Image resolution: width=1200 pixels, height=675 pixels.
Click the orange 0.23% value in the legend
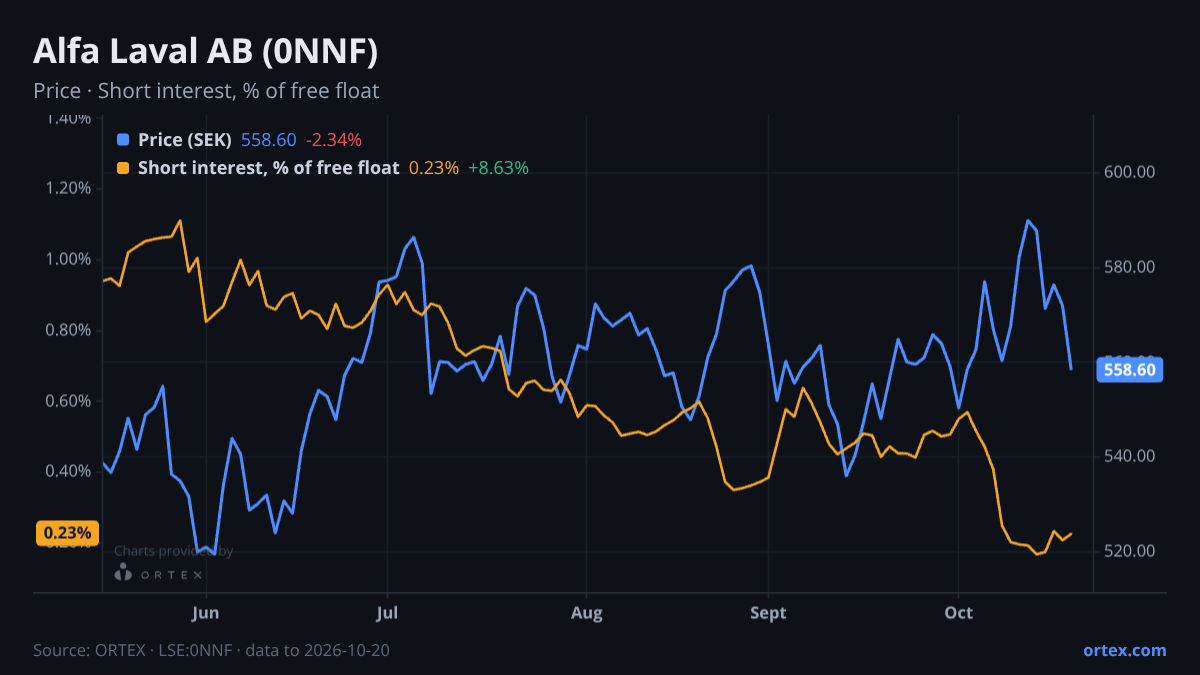click(434, 168)
